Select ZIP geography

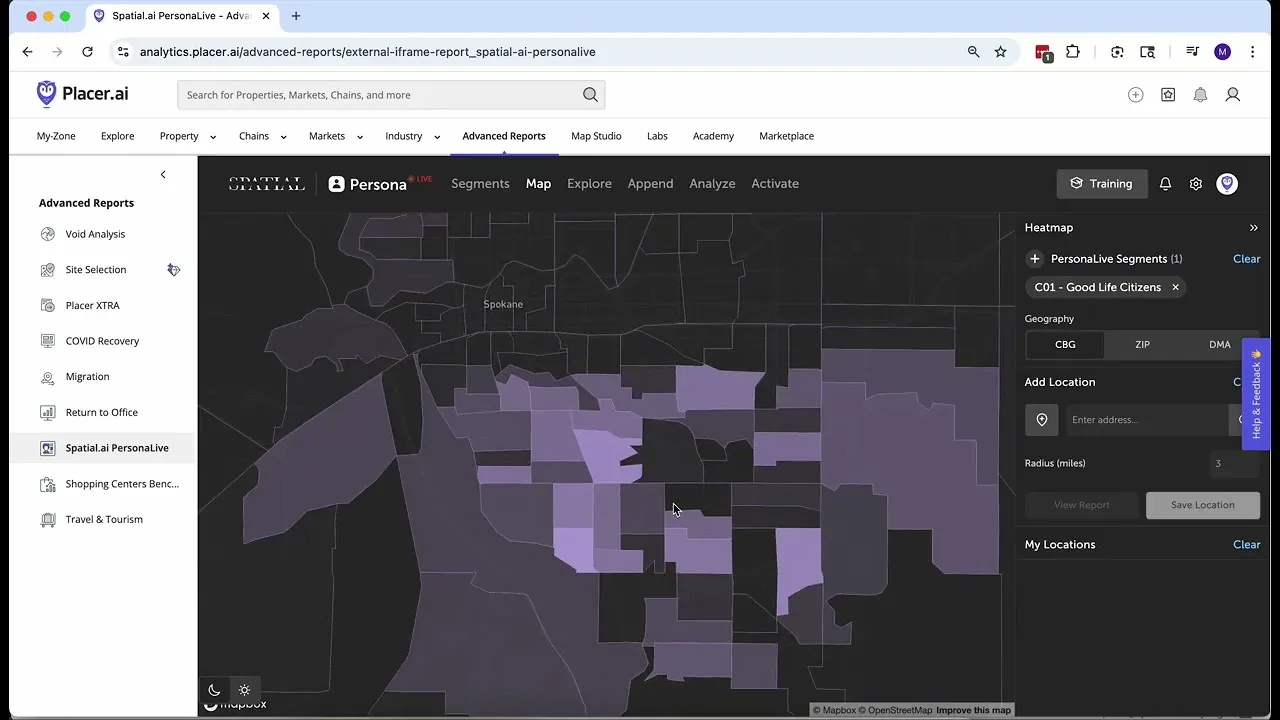1142,345
